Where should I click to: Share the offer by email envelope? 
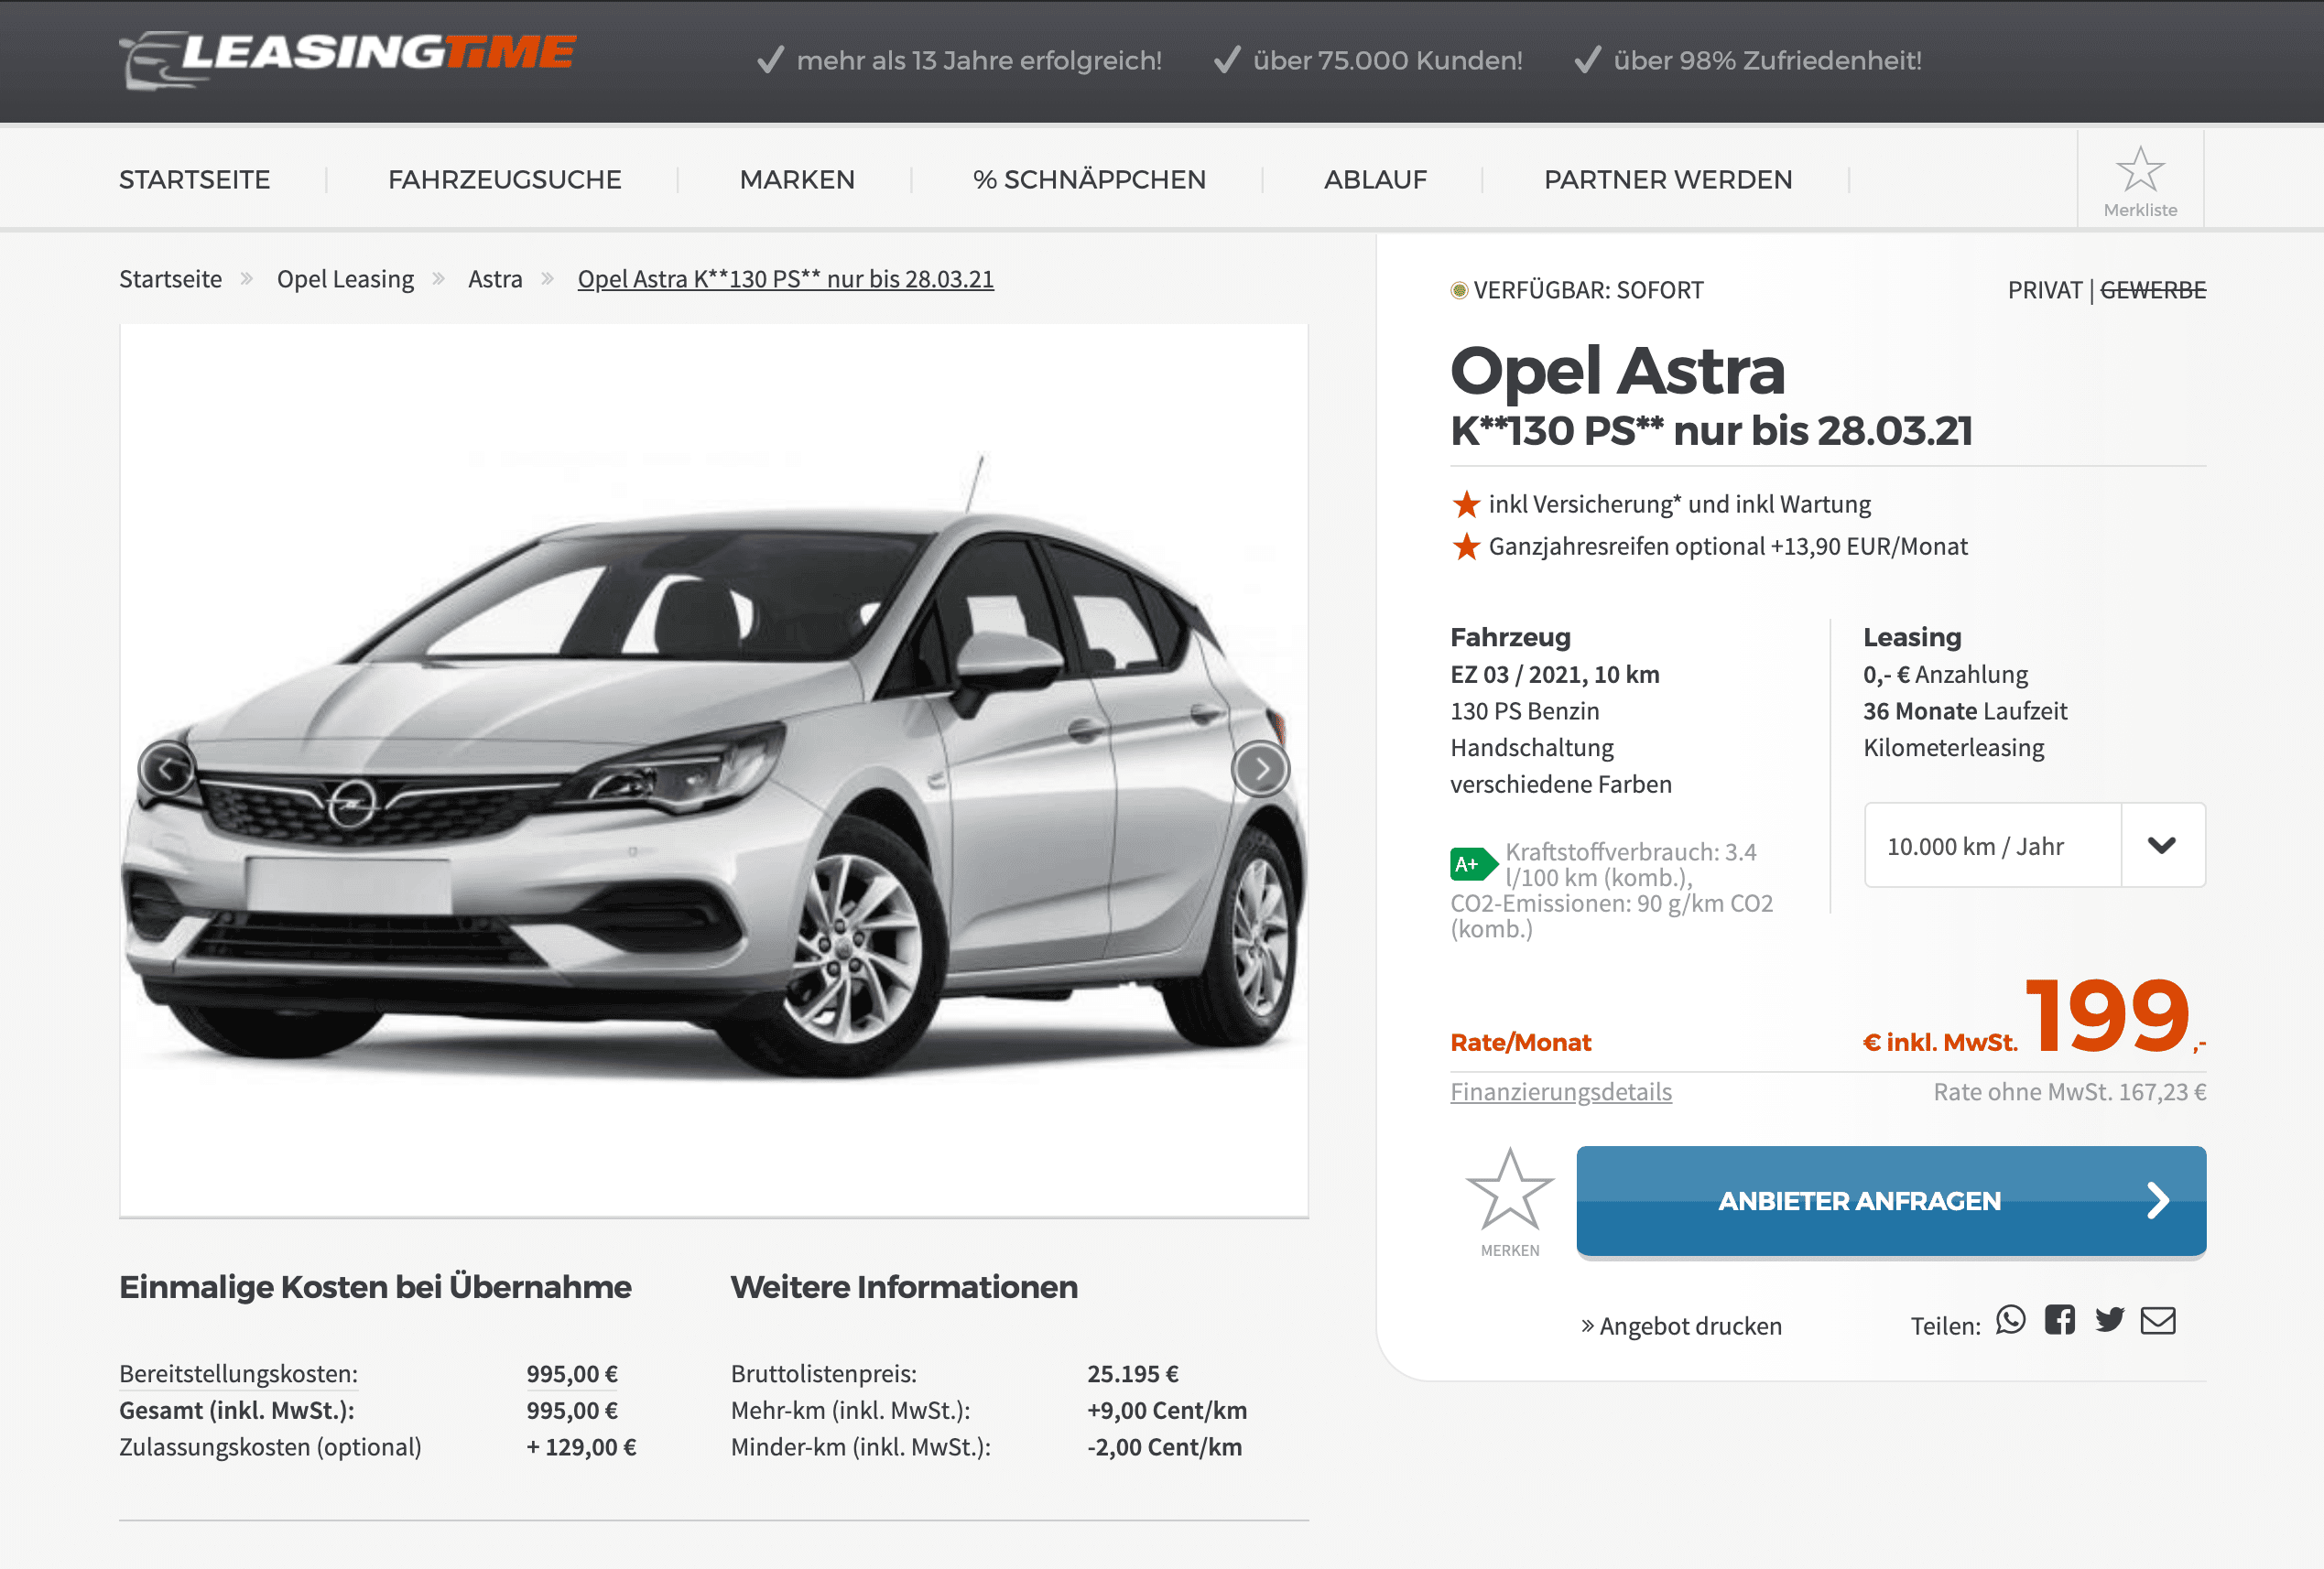tap(2158, 1321)
